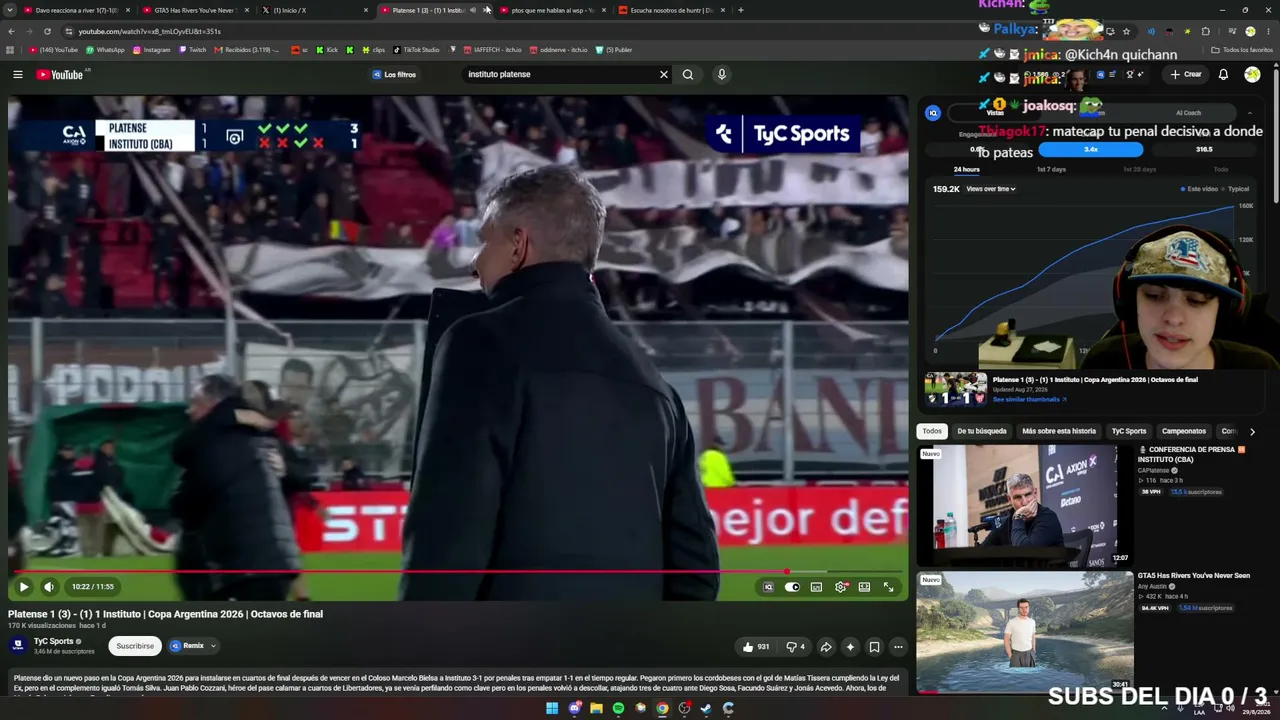
Task: Open the account avatar menu
Action: (1252, 74)
